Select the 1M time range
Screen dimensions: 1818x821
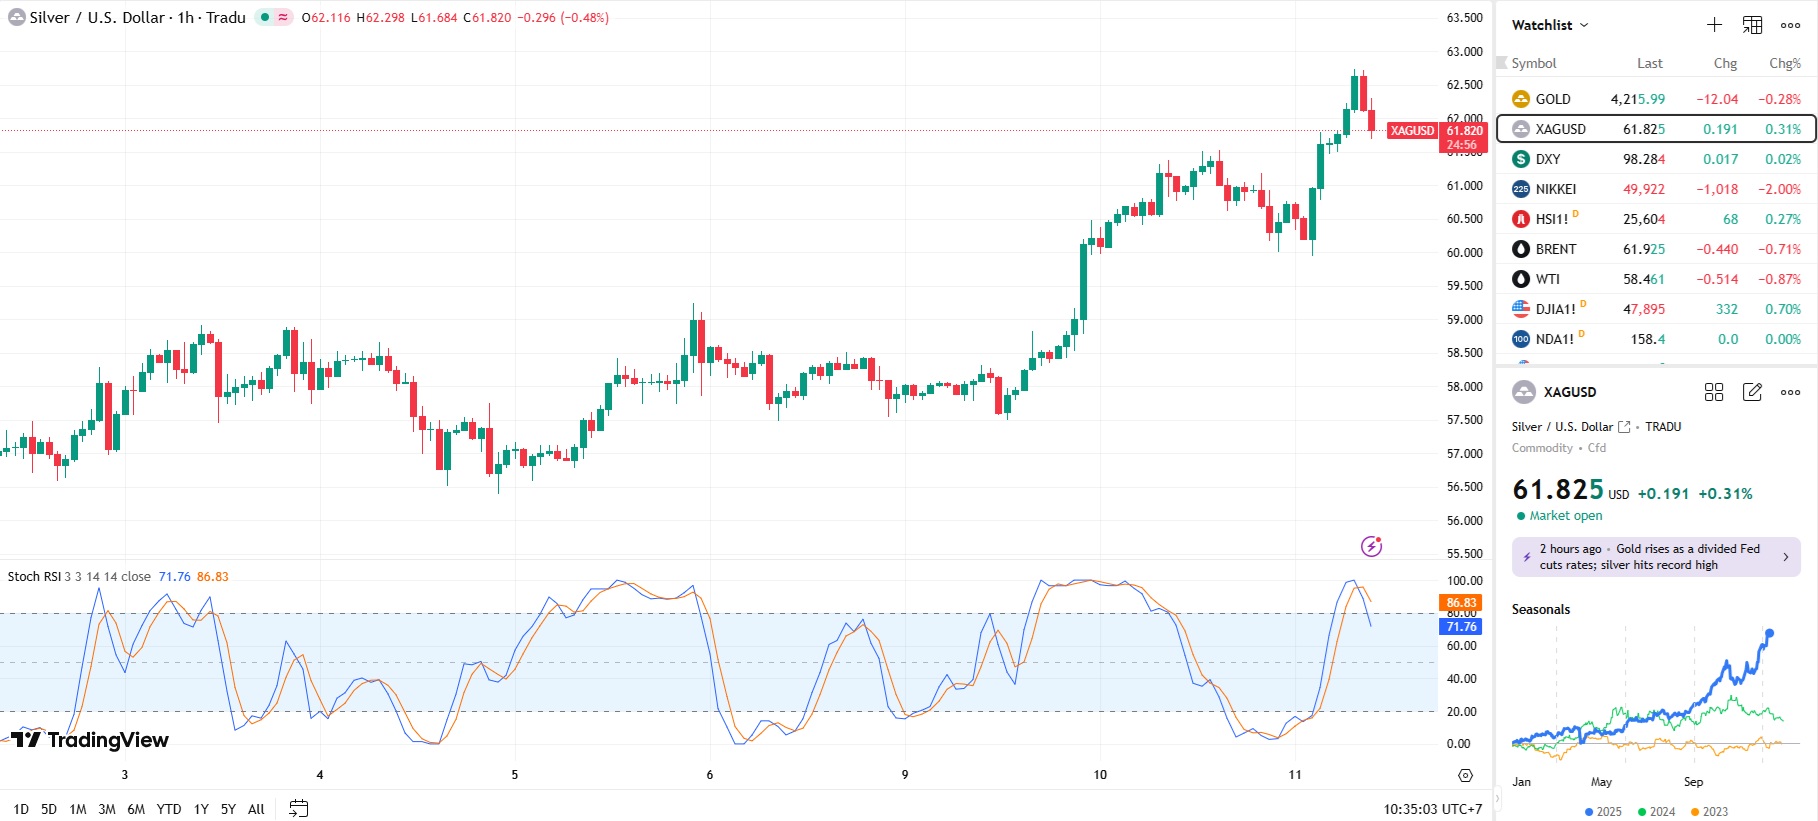(x=78, y=809)
